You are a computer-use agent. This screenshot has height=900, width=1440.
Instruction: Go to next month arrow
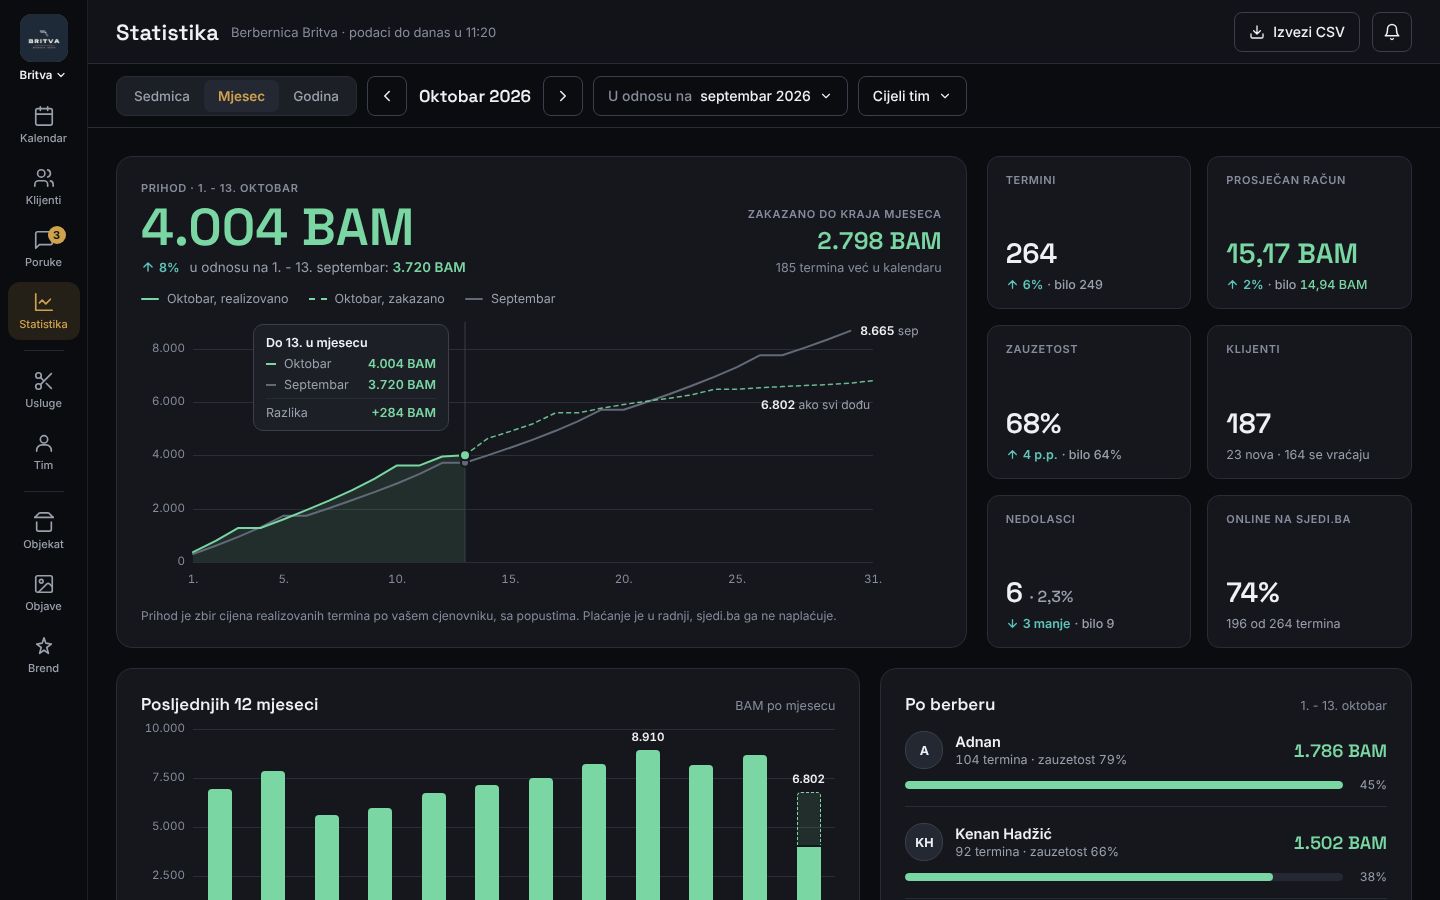[563, 96]
